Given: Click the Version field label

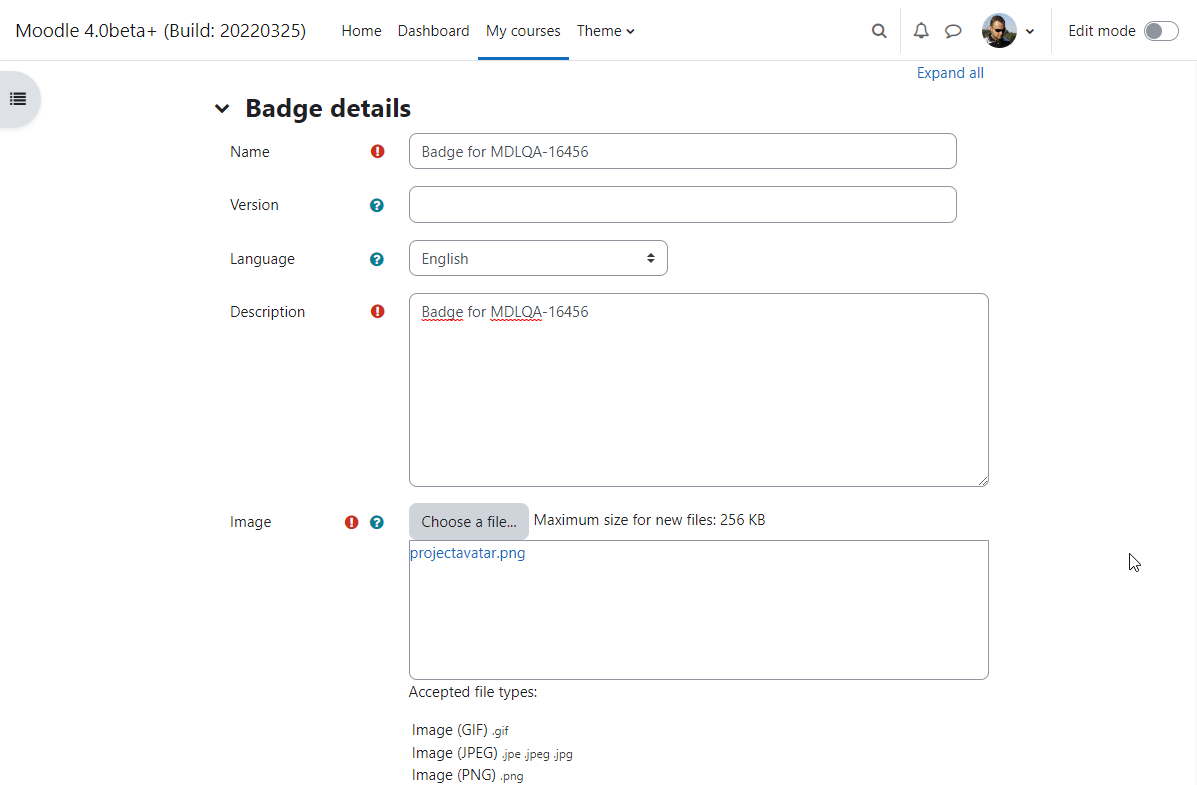Looking at the screenshot, I should coord(254,205).
